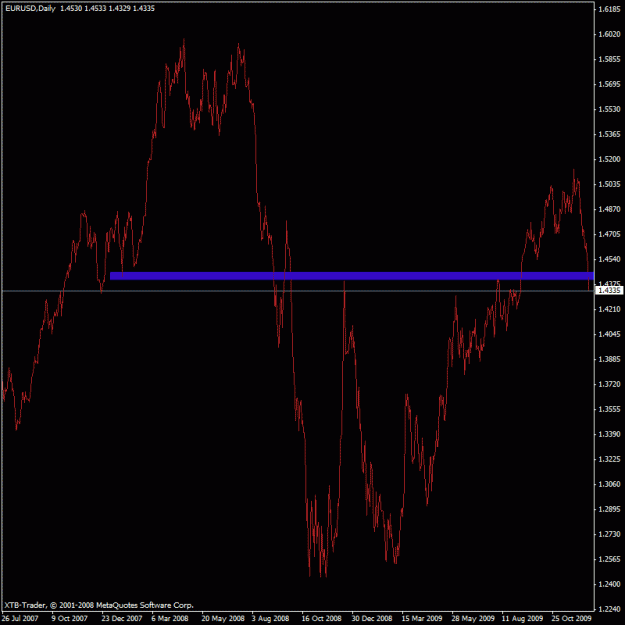Click the 1.5855 price axis label

point(609,59)
